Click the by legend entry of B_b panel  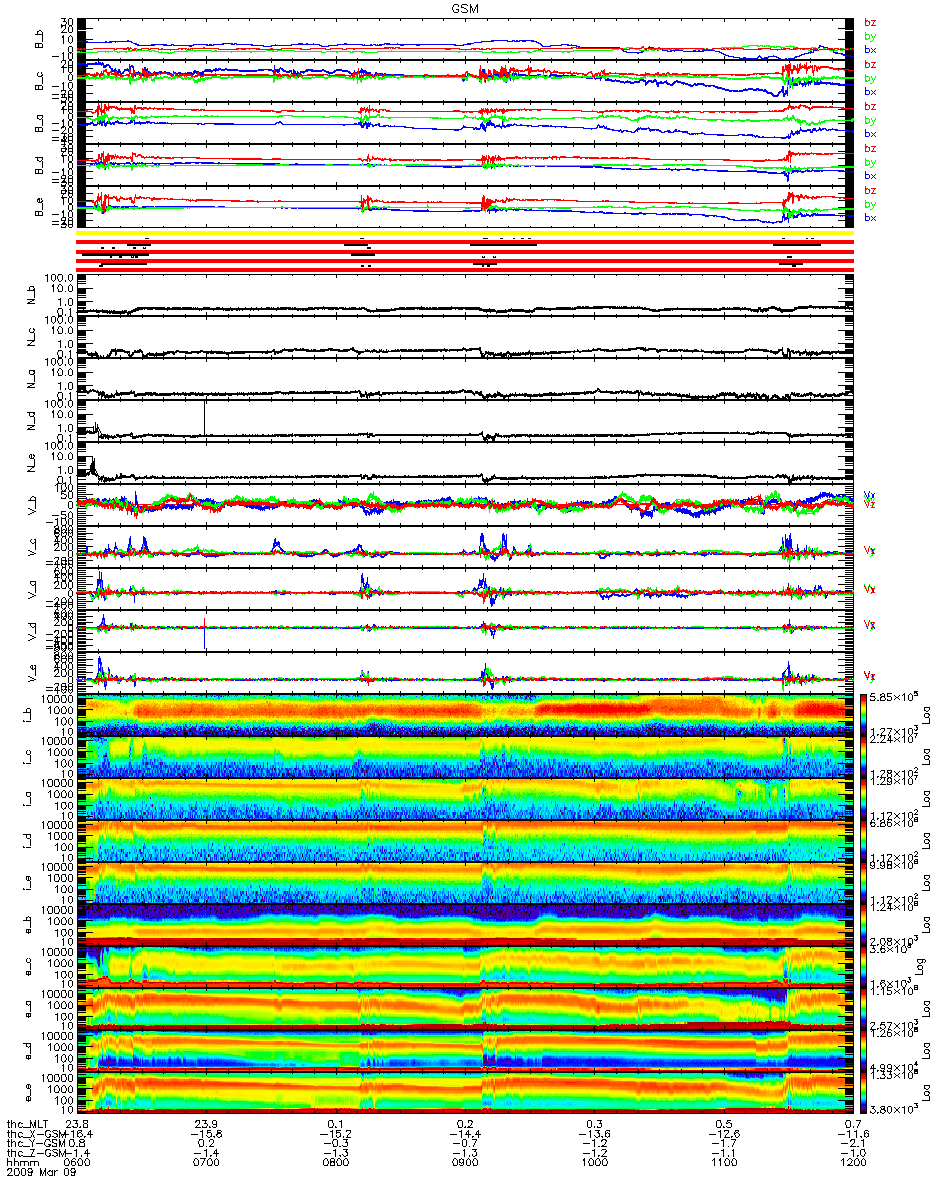point(870,36)
